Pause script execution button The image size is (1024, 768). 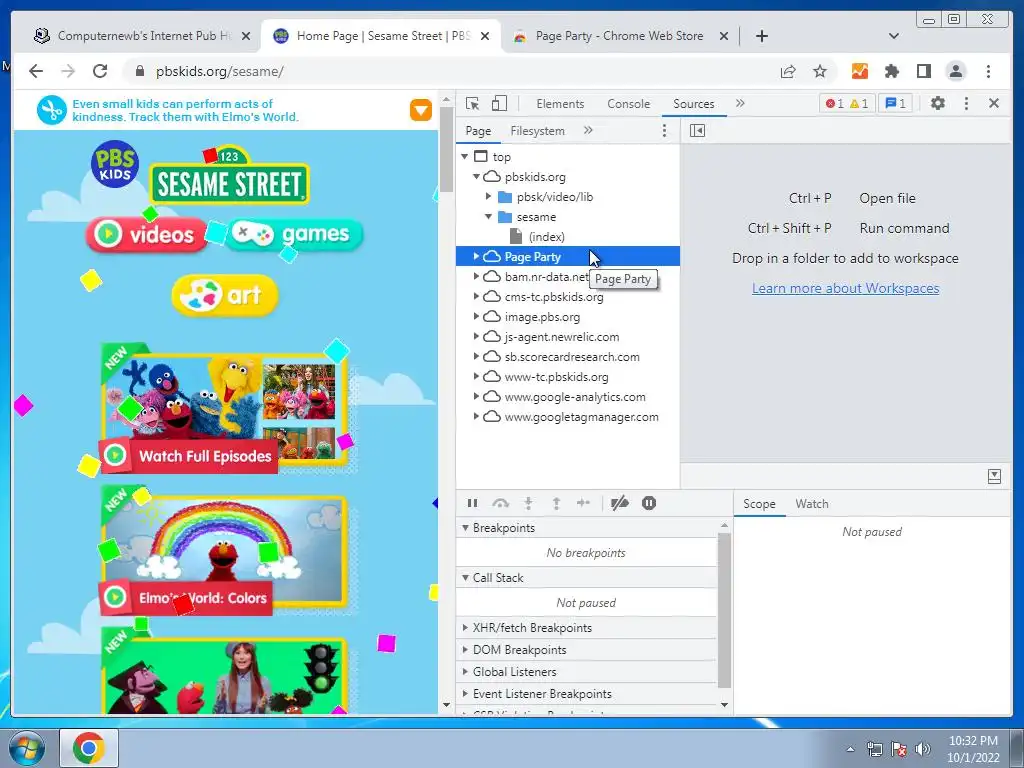(x=472, y=503)
